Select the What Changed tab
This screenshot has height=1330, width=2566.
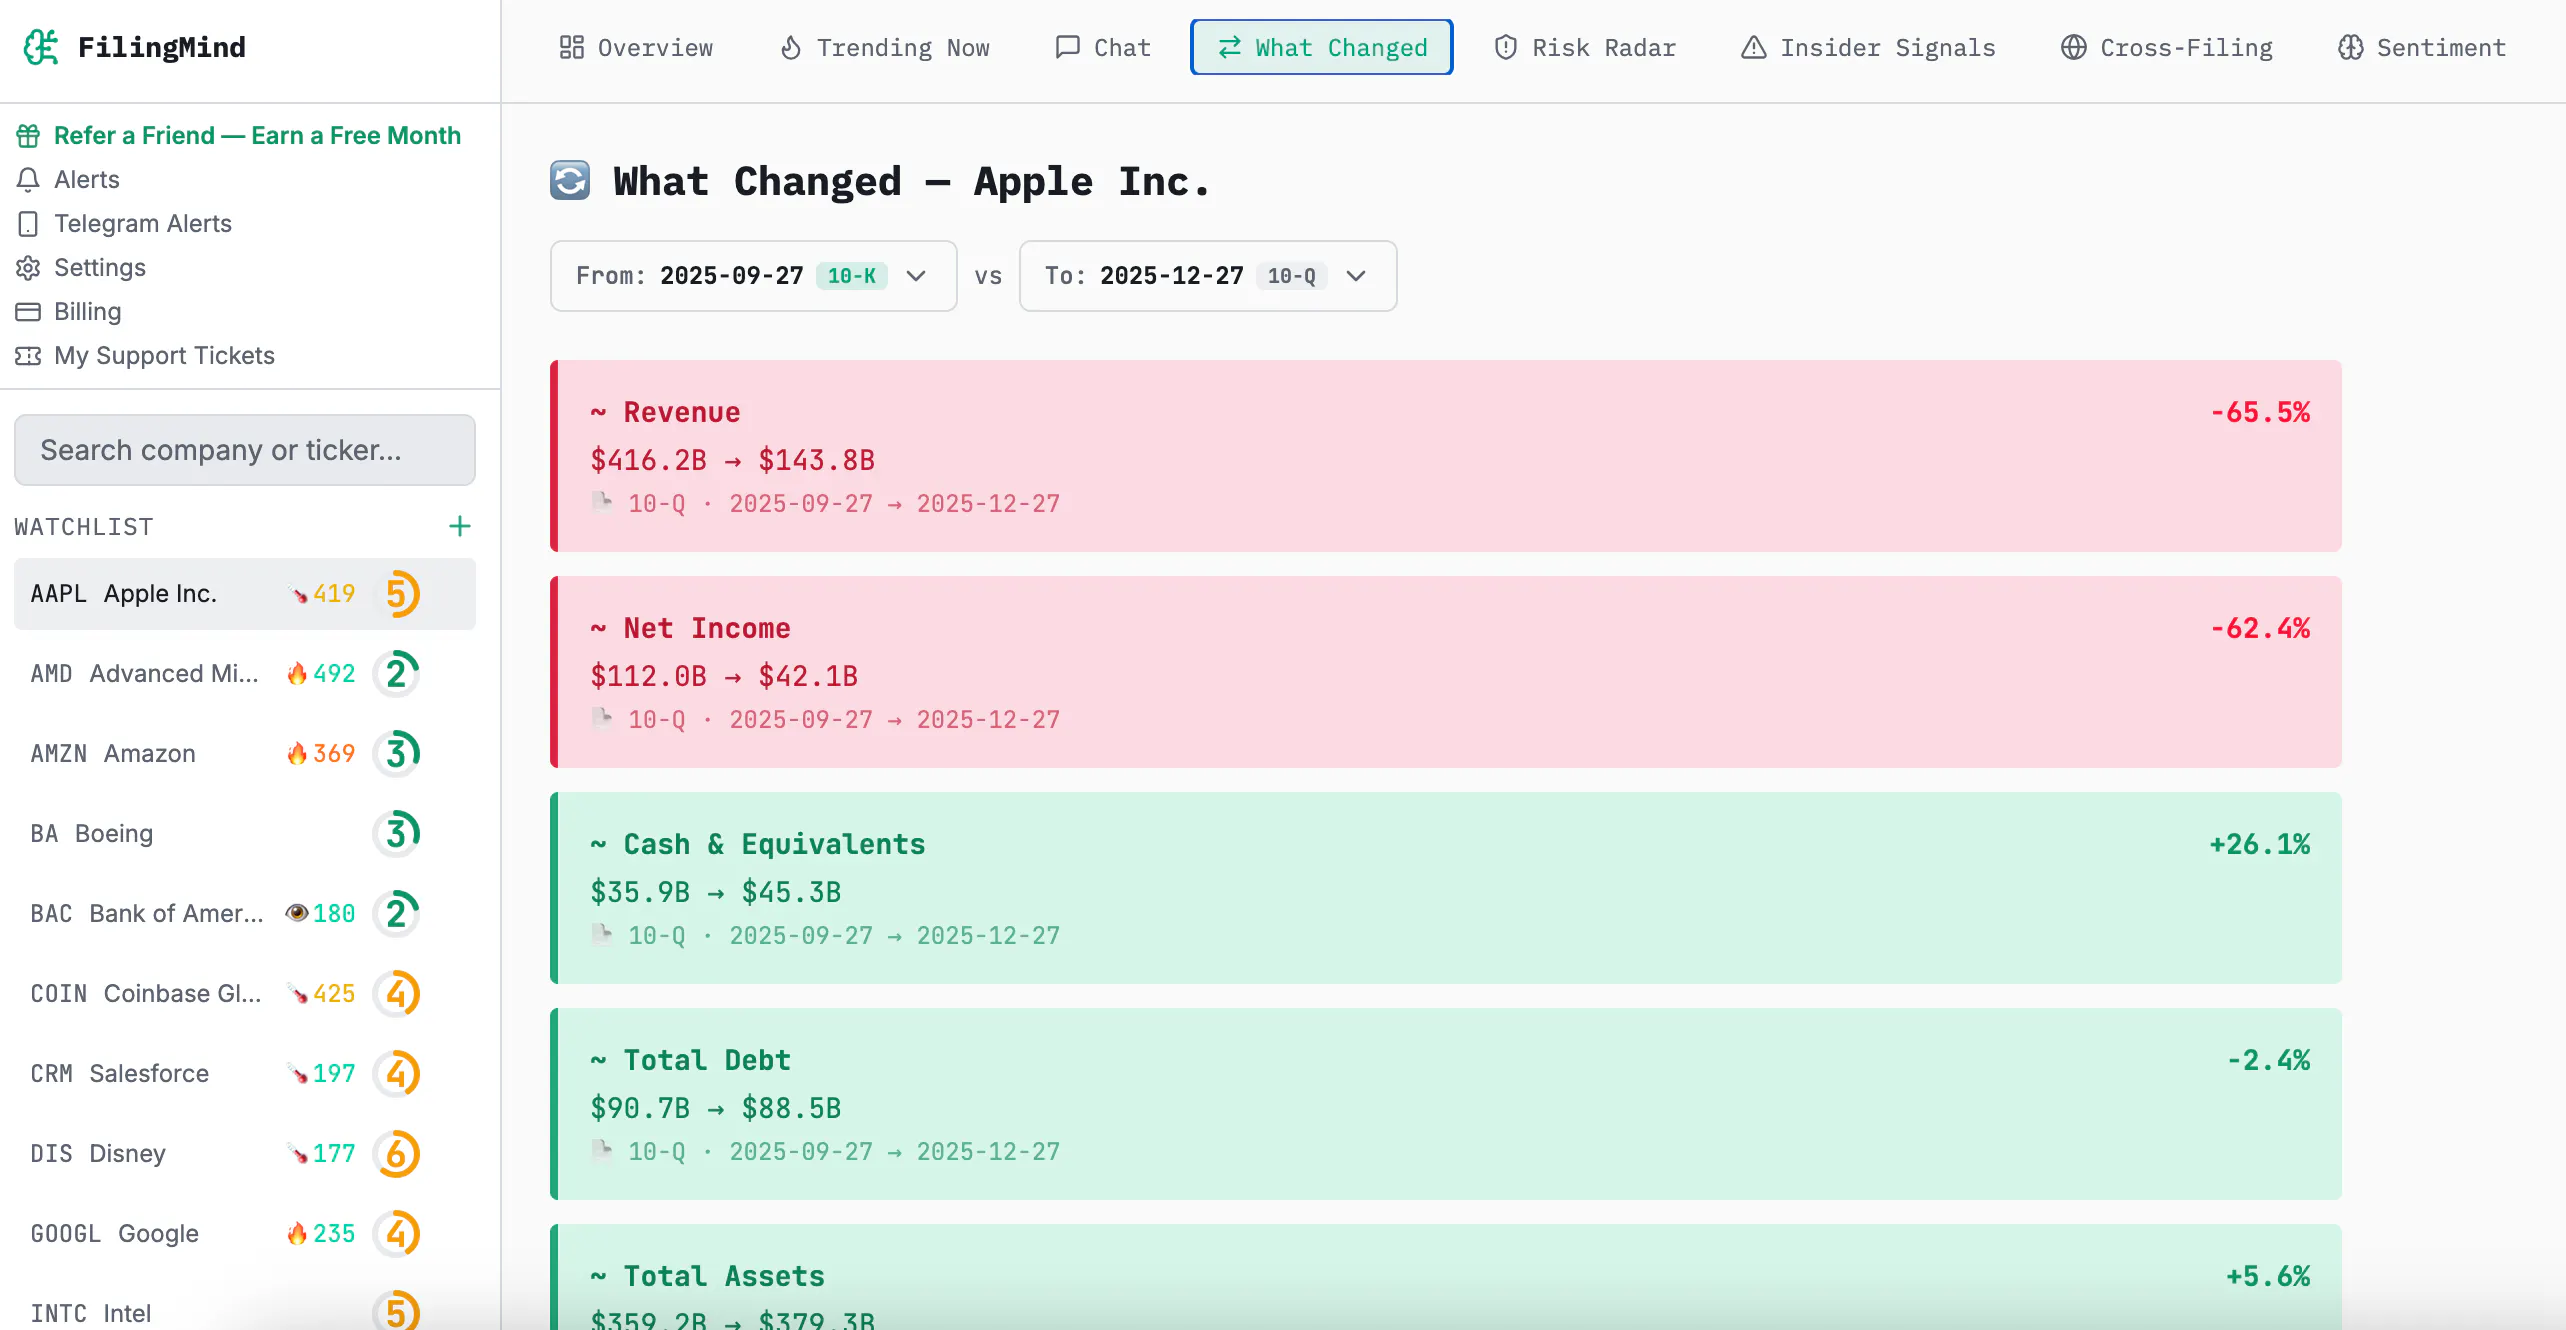1322,47
